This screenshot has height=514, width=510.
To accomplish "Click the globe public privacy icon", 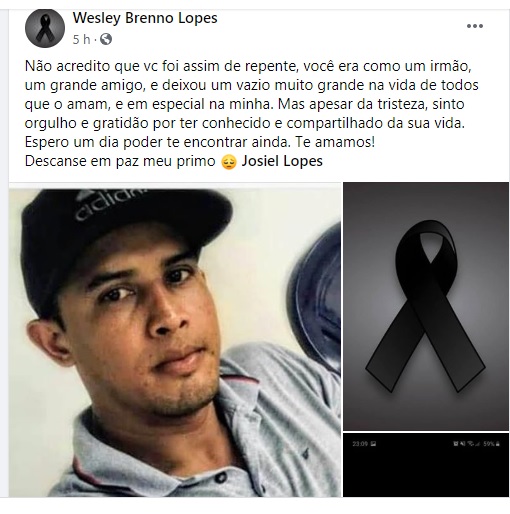I will coord(106,39).
